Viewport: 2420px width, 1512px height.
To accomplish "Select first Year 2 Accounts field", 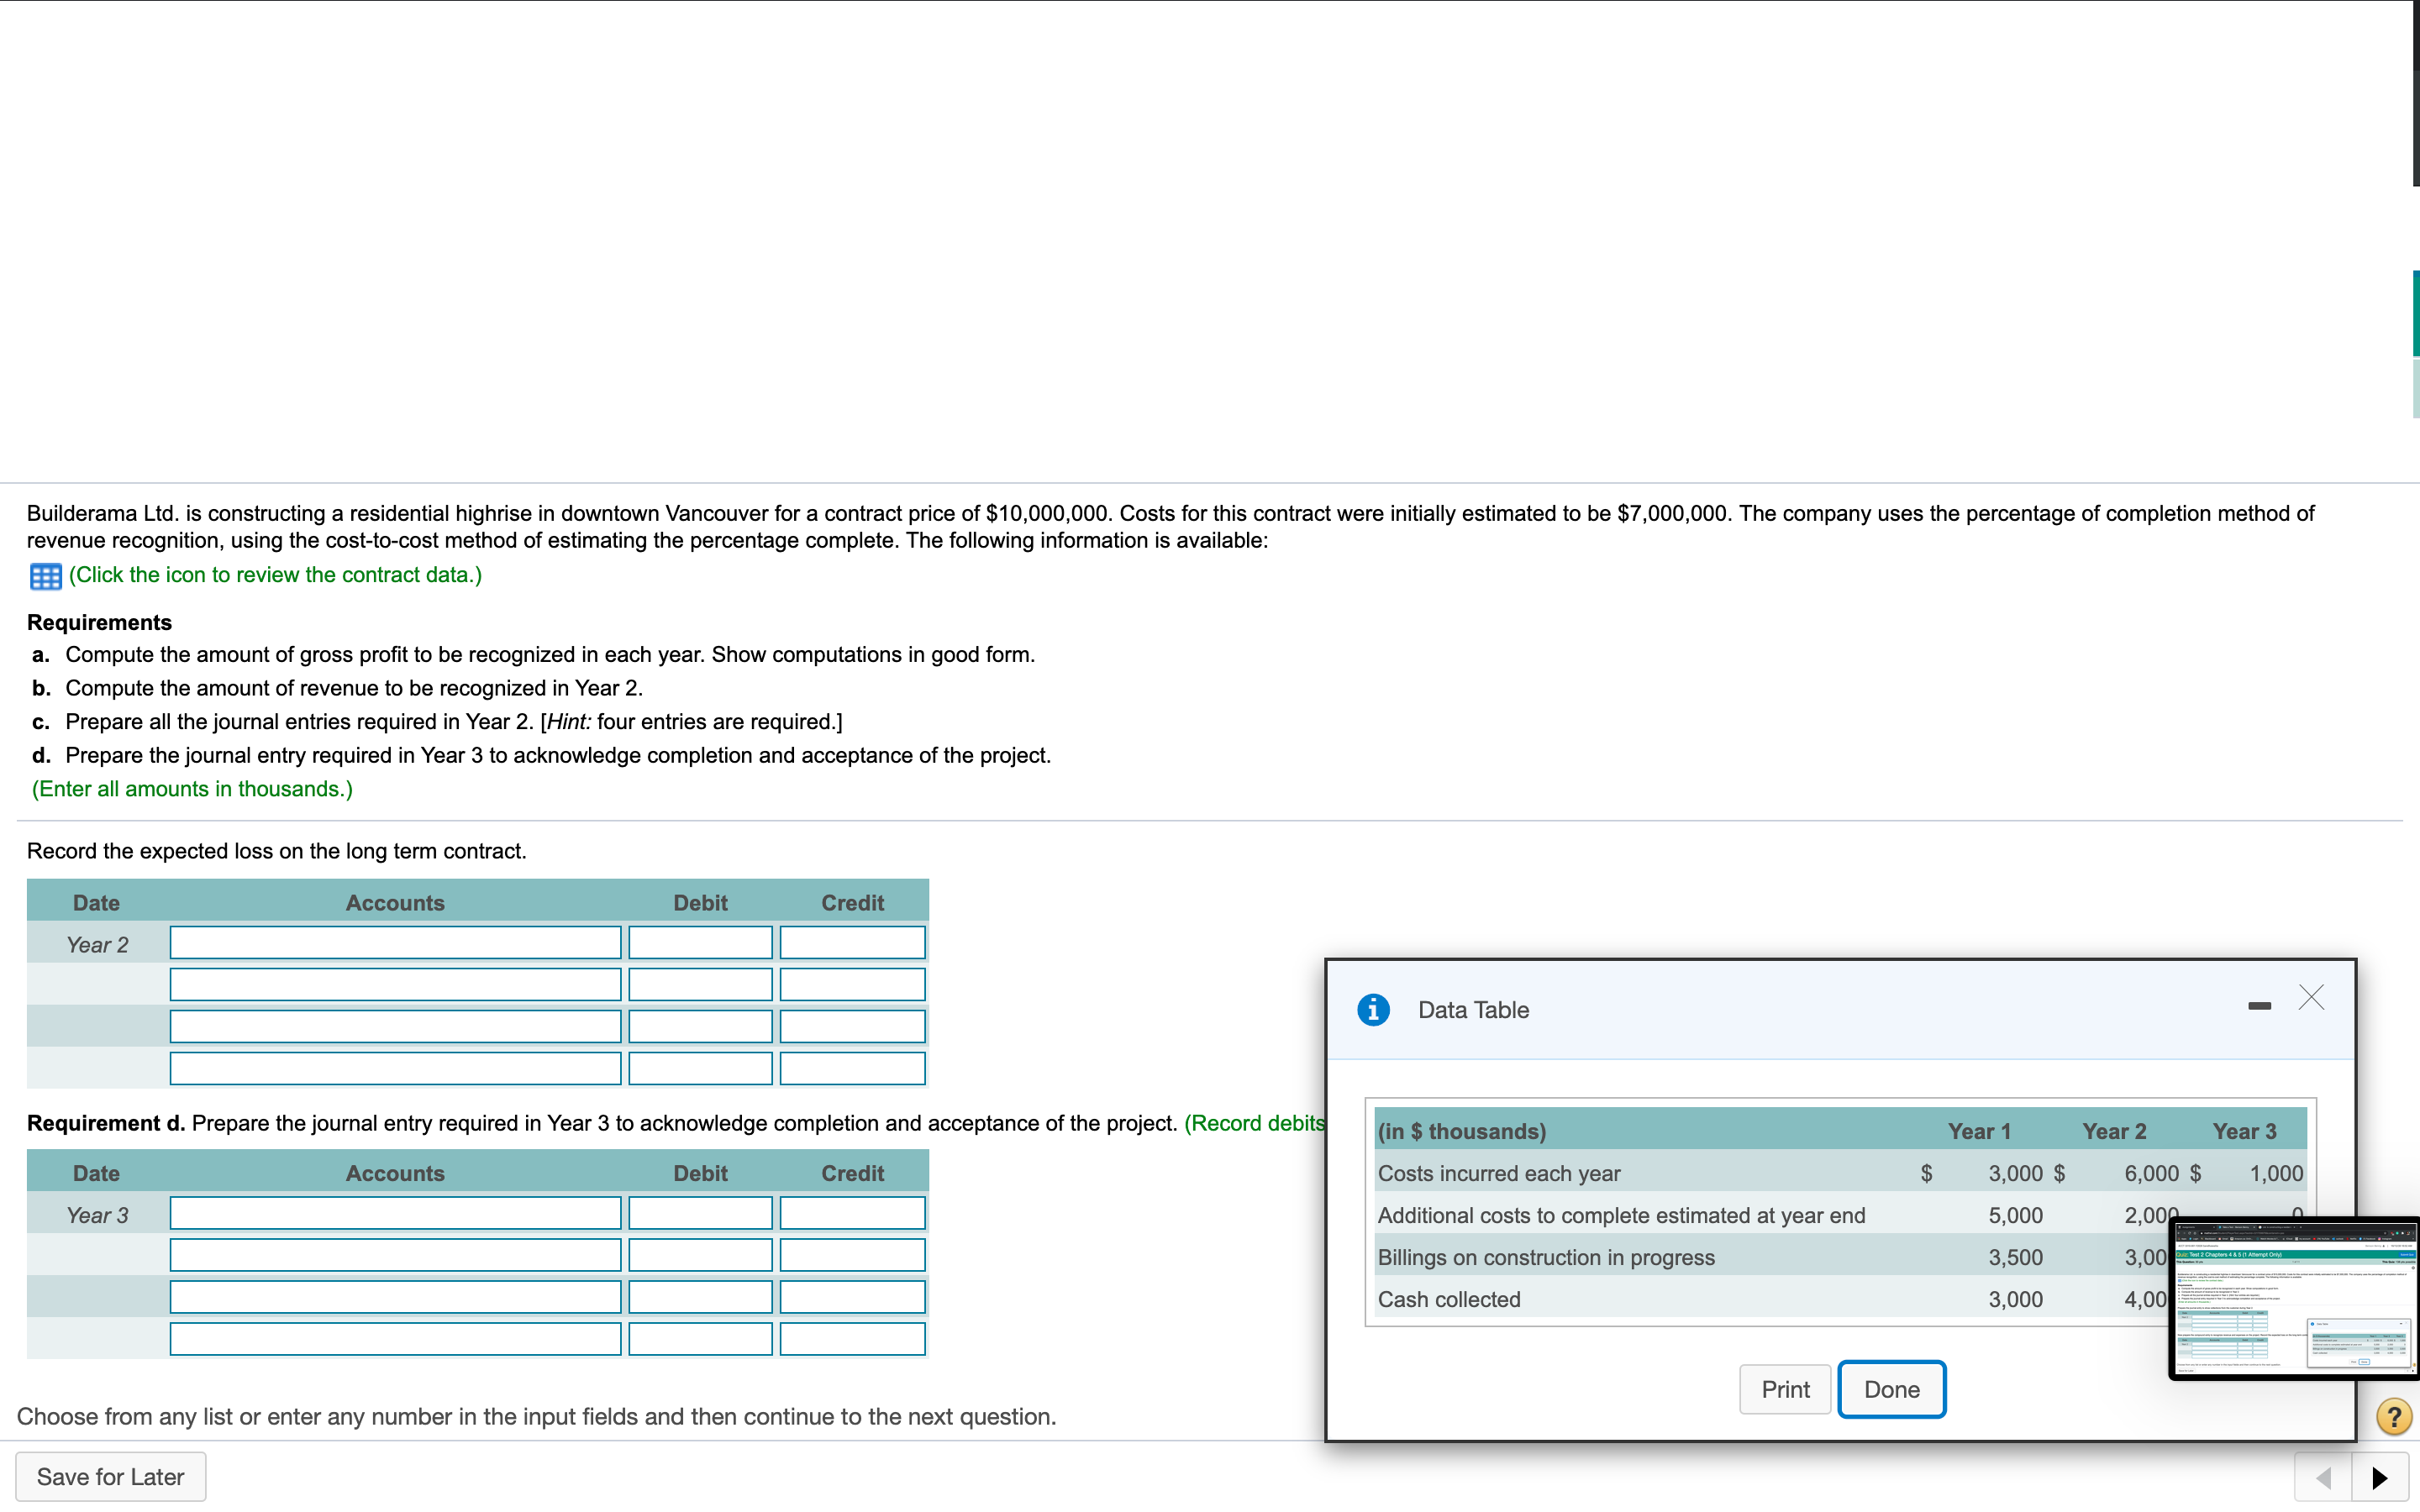I will click(x=395, y=942).
